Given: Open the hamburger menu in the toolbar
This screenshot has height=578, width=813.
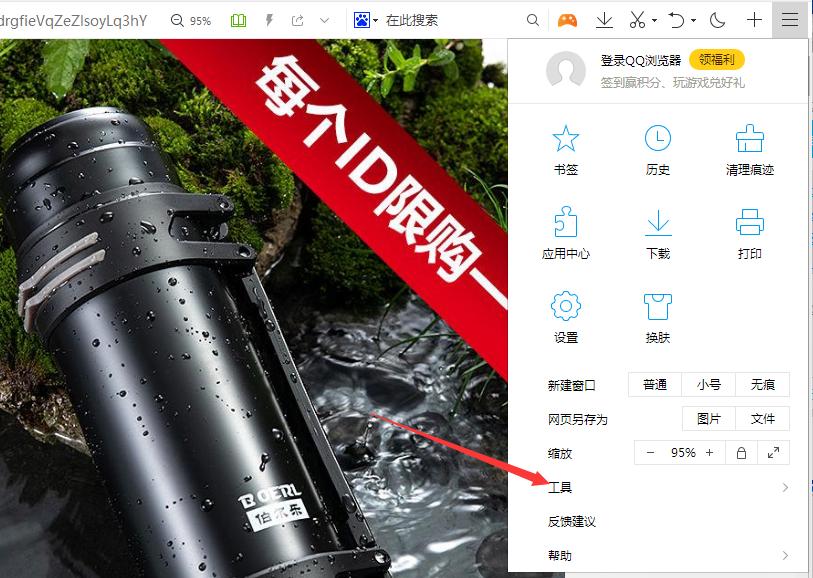Looking at the screenshot, I should pos(790,20).
